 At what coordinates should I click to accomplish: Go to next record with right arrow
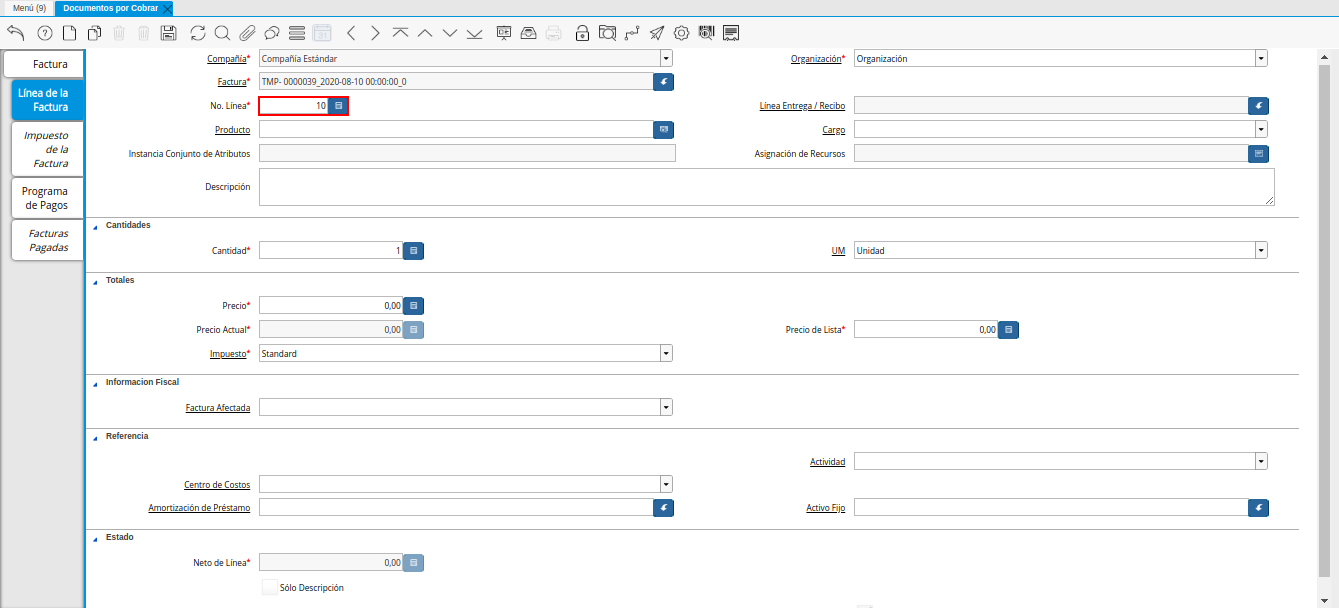point(375,33)
